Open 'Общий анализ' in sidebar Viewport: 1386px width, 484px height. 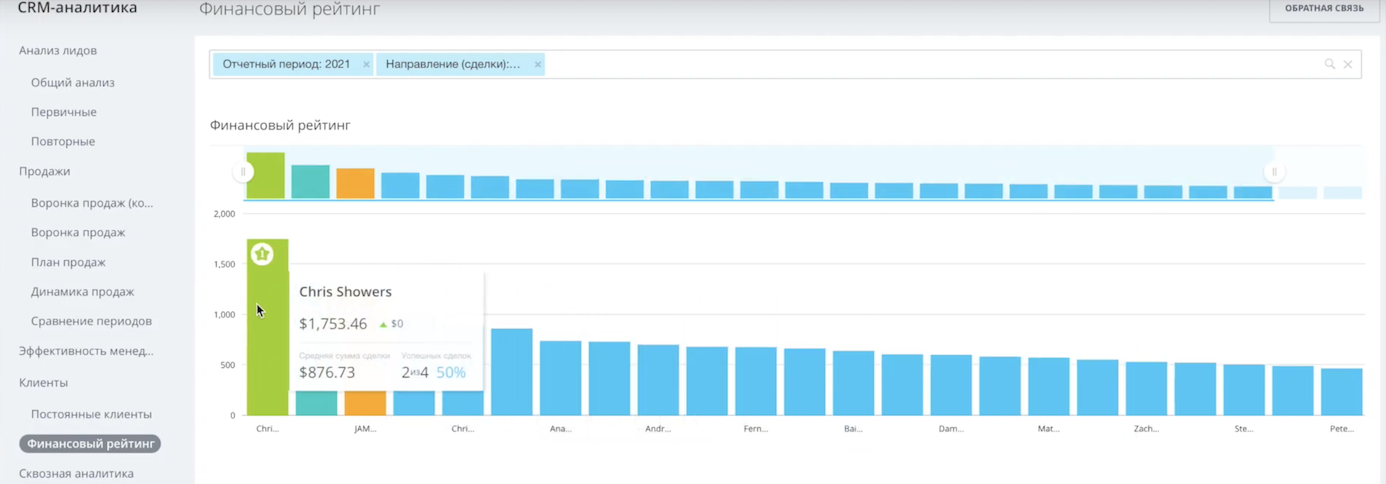72,82
